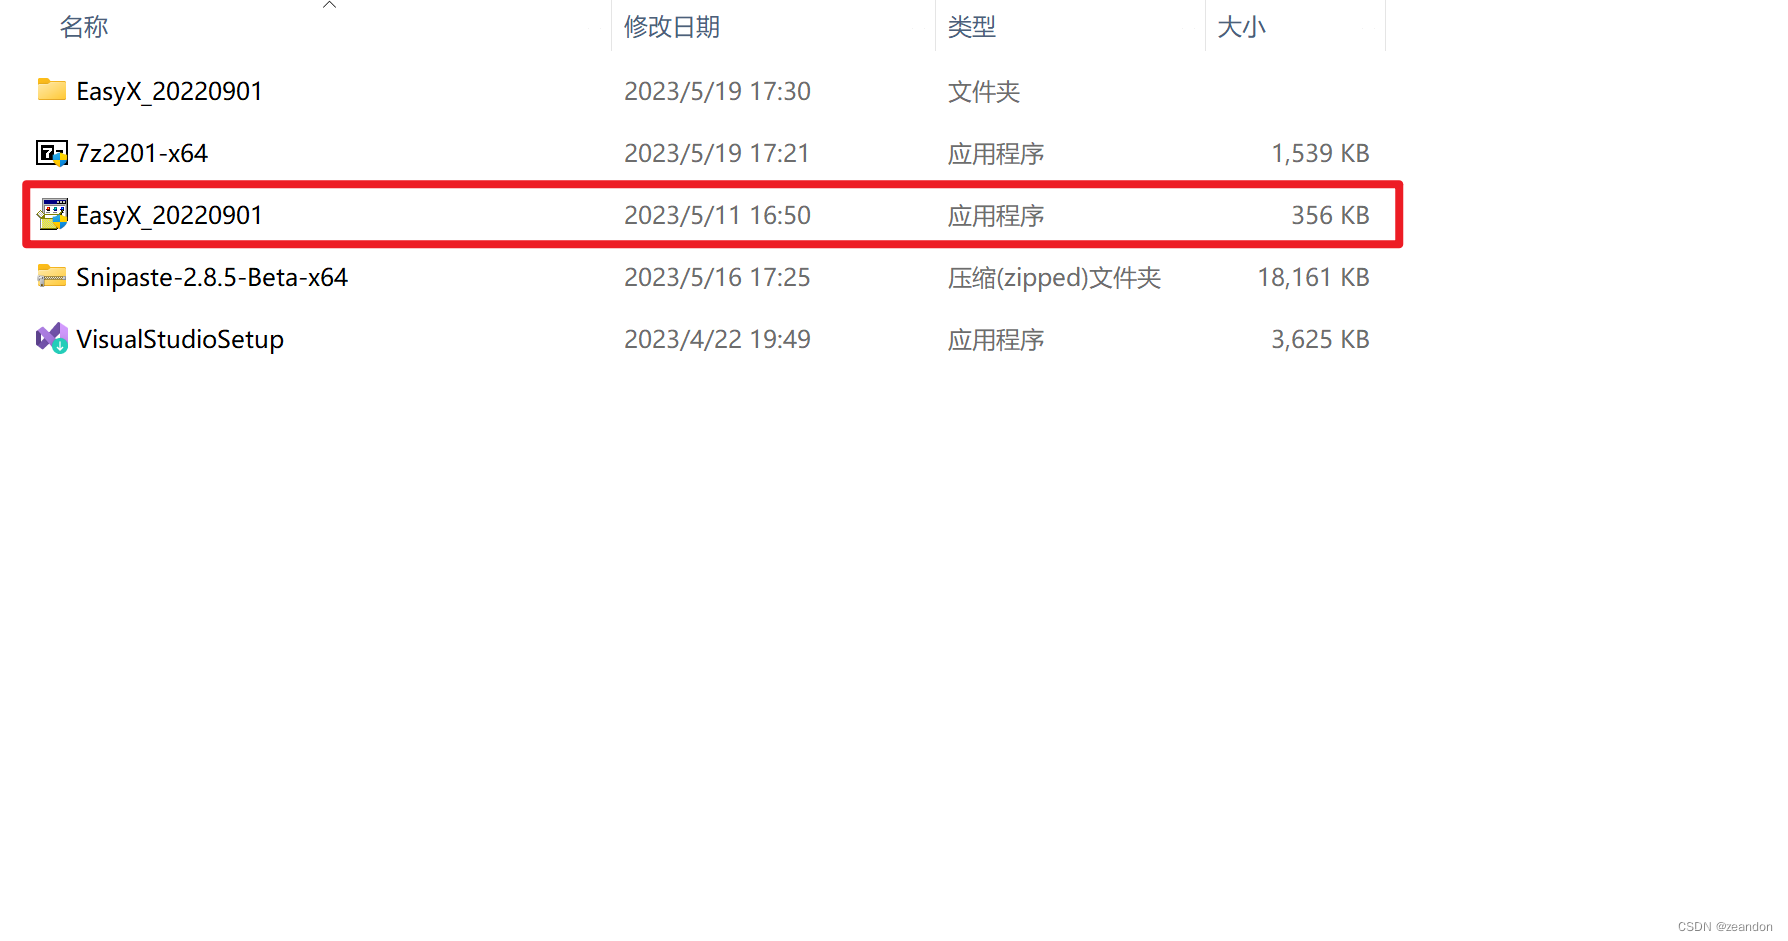Click the date 2023/5/16 17:25
Screen dimensions: 1788x941
point(717,277)
